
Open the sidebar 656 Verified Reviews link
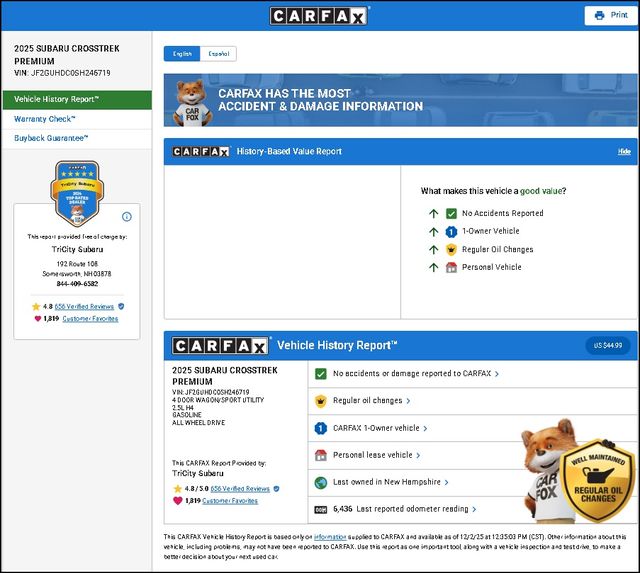point(85,306)
